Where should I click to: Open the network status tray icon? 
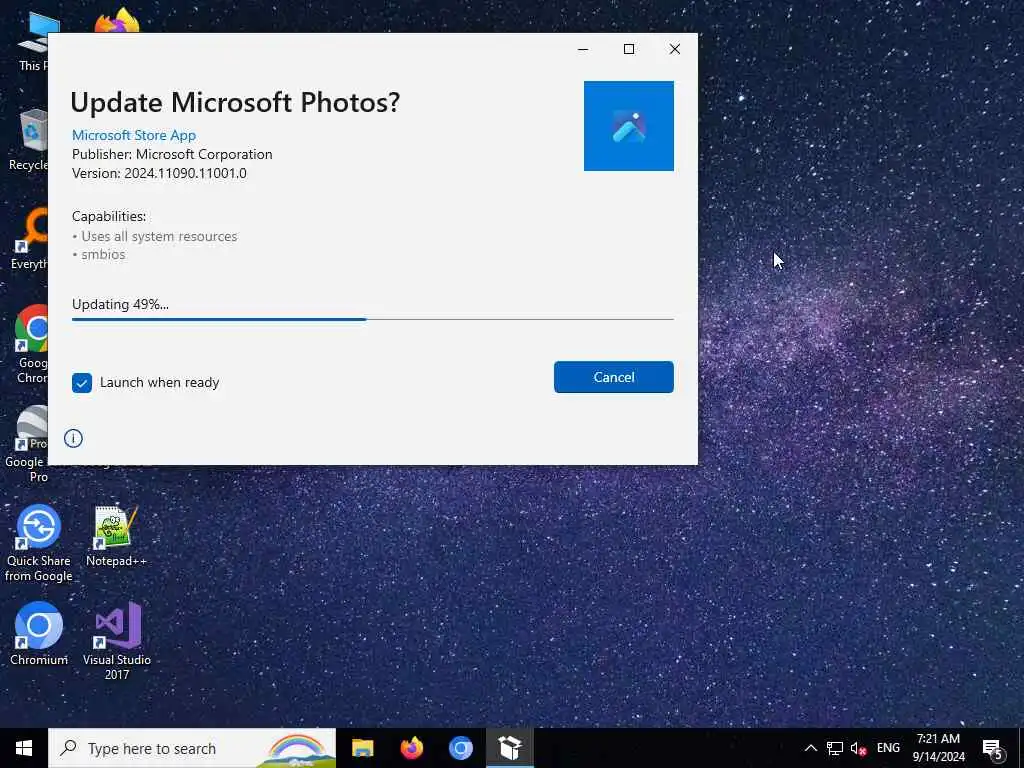pos(835,748)
